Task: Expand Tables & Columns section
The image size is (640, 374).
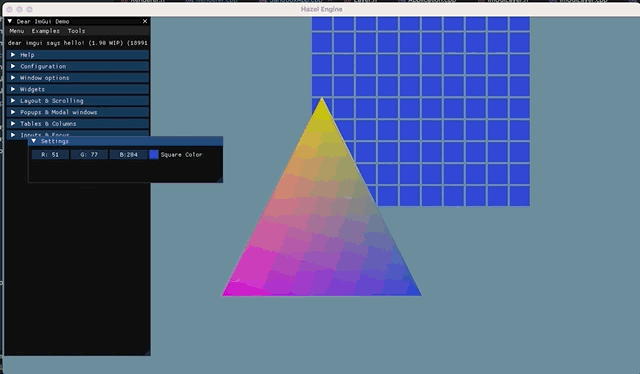Action: click(78, 123)
